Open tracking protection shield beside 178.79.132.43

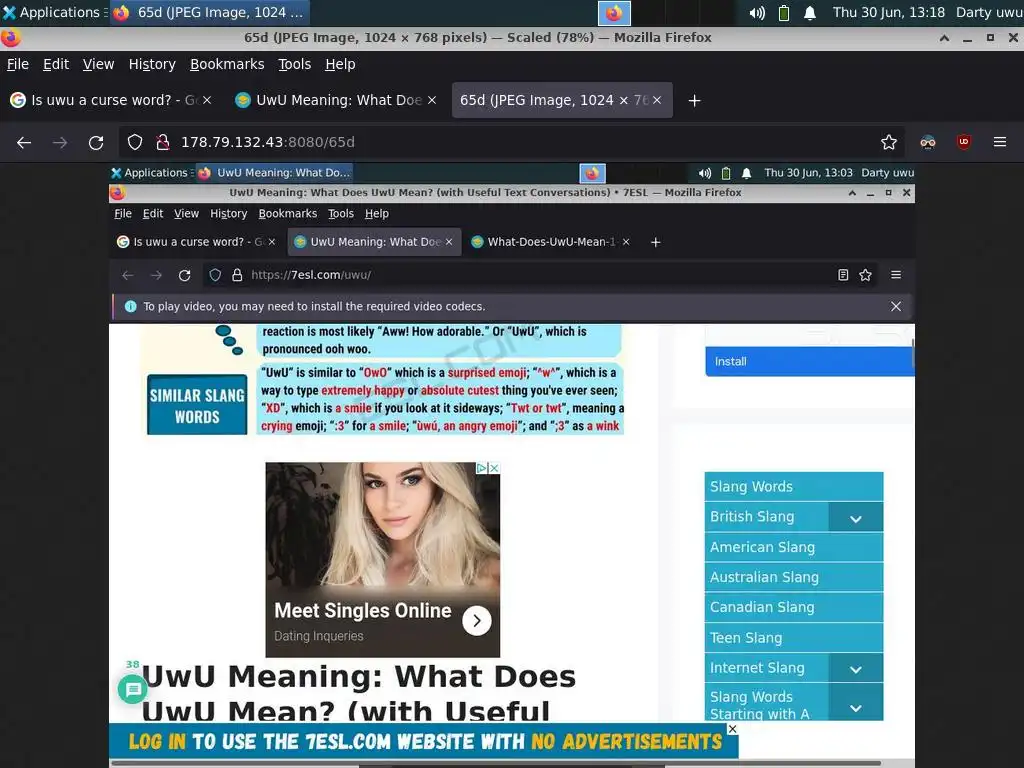point(135,142)
